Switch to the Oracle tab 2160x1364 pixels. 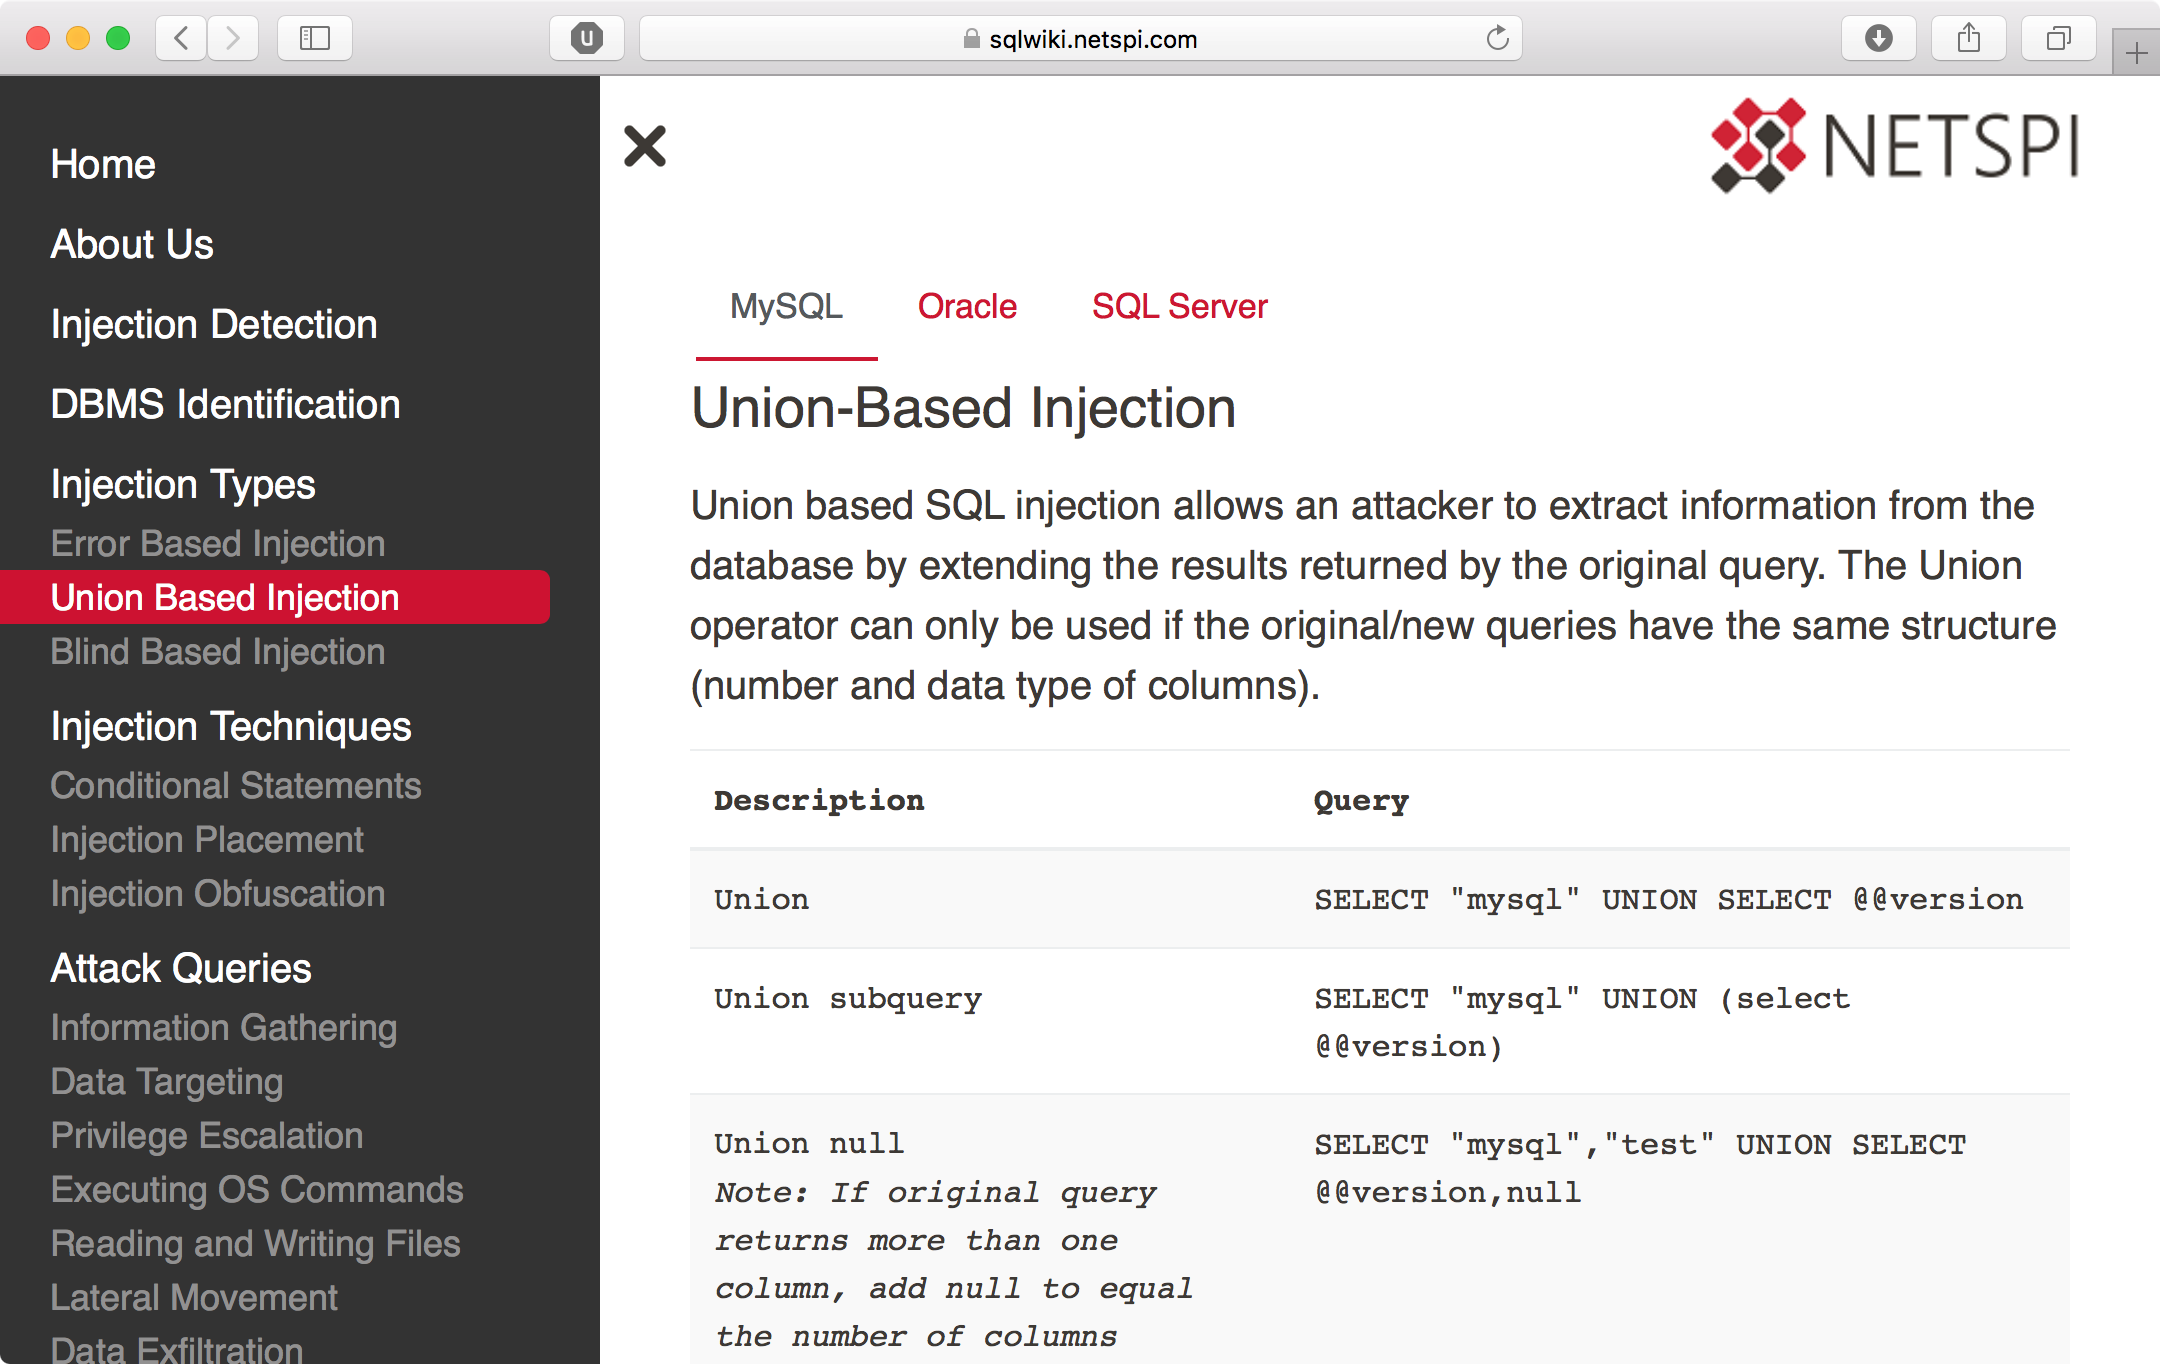coord(967,306)
